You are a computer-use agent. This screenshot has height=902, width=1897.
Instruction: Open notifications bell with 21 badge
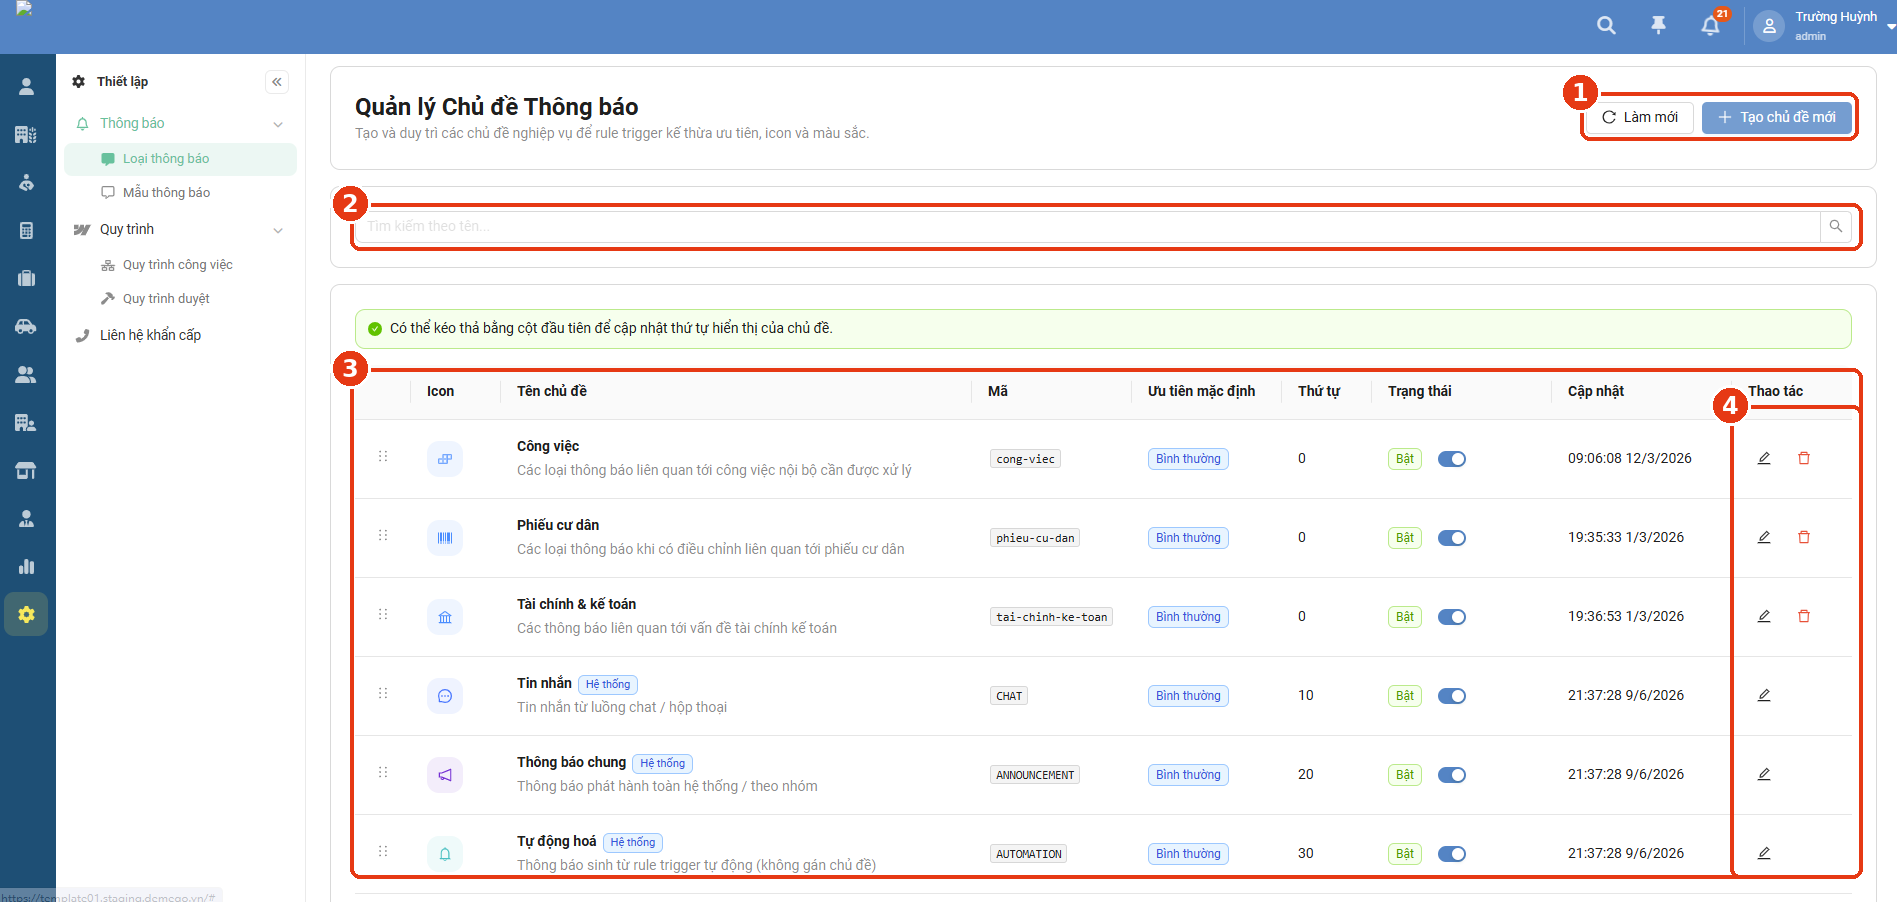pos(1711,26)
